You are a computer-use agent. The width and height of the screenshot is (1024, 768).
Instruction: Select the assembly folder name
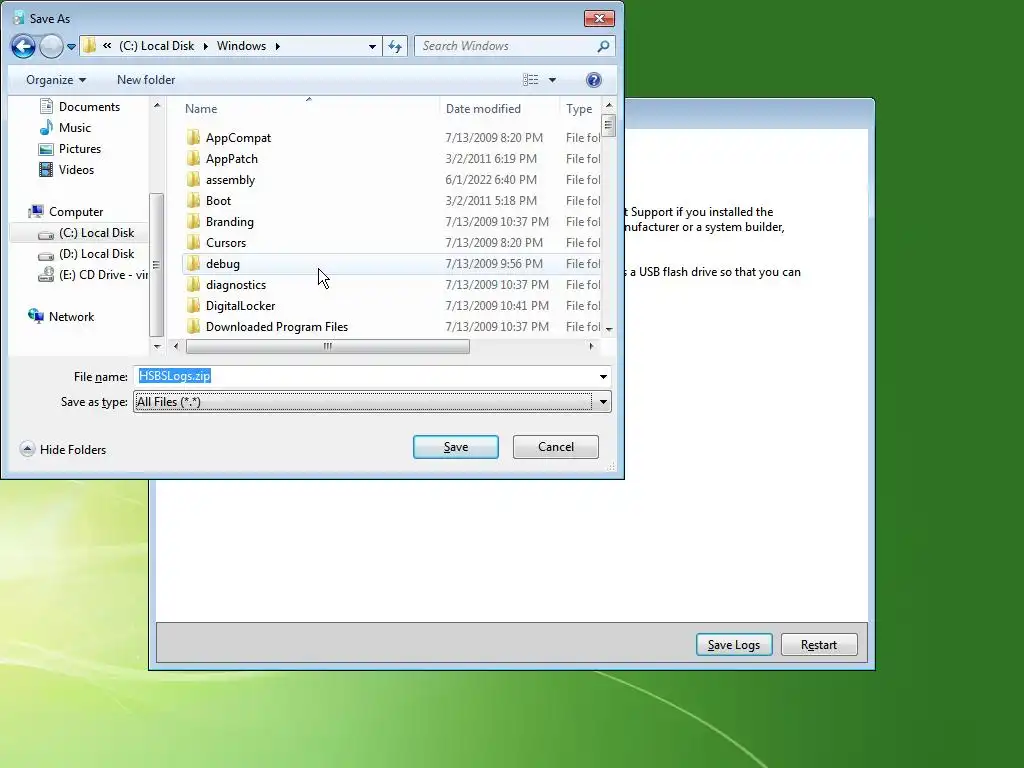coord(230,180)
